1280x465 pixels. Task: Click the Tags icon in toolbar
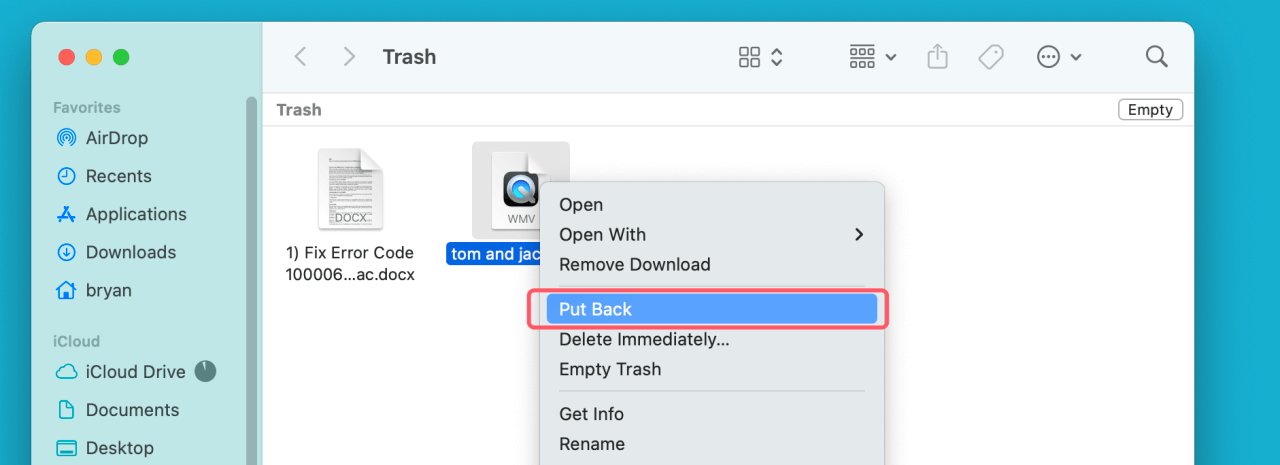tap(991, 57)
